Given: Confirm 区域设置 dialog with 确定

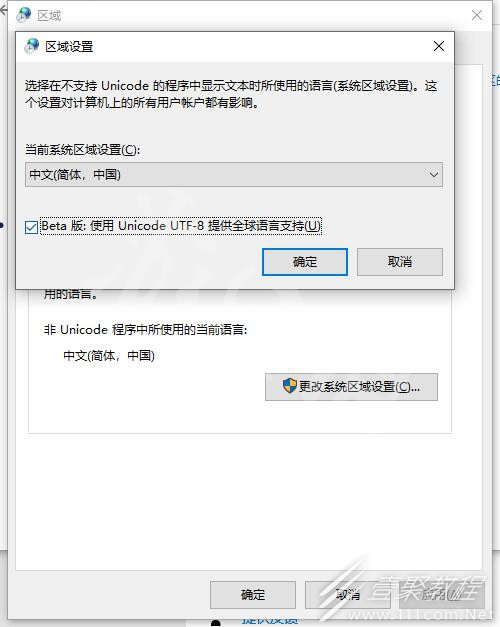Looking at the screenshot, I should [x=305, y=262].
